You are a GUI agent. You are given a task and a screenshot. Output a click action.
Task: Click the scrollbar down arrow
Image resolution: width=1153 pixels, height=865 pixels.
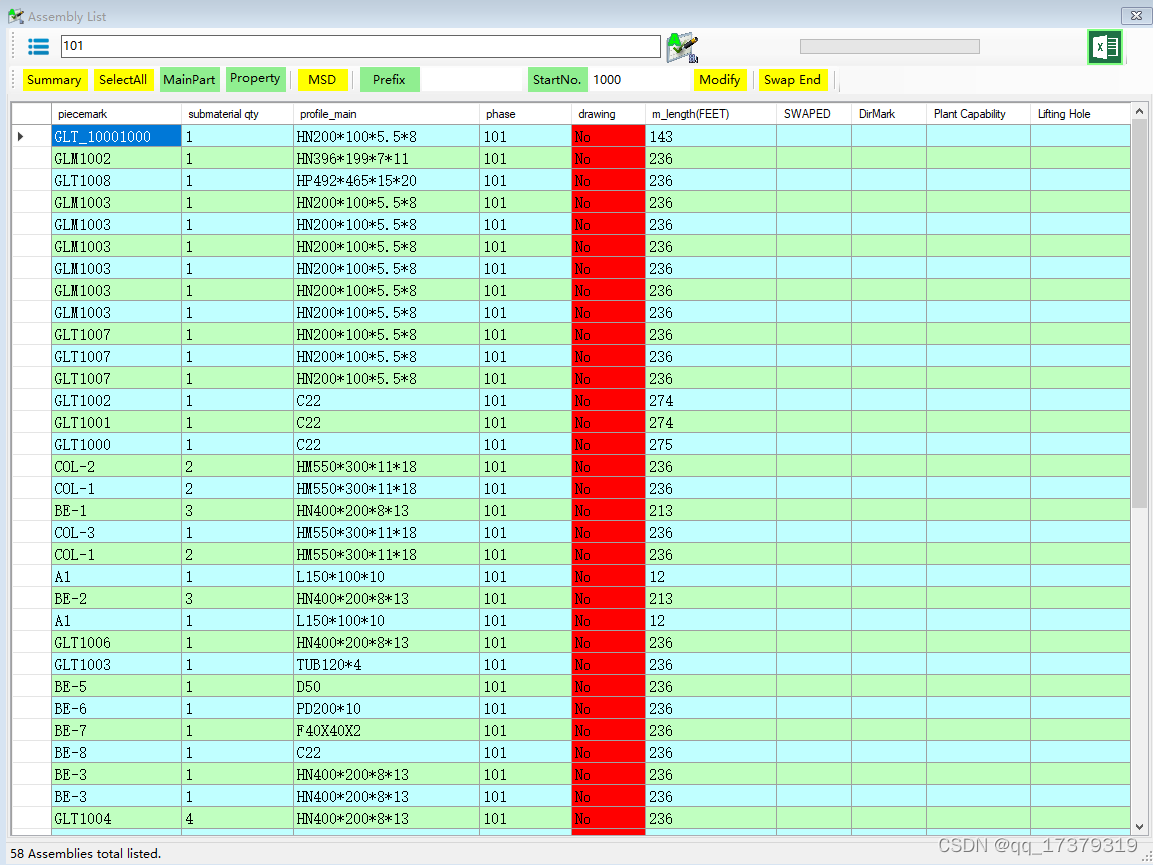pyautogui.click(x=1139, y=827)
